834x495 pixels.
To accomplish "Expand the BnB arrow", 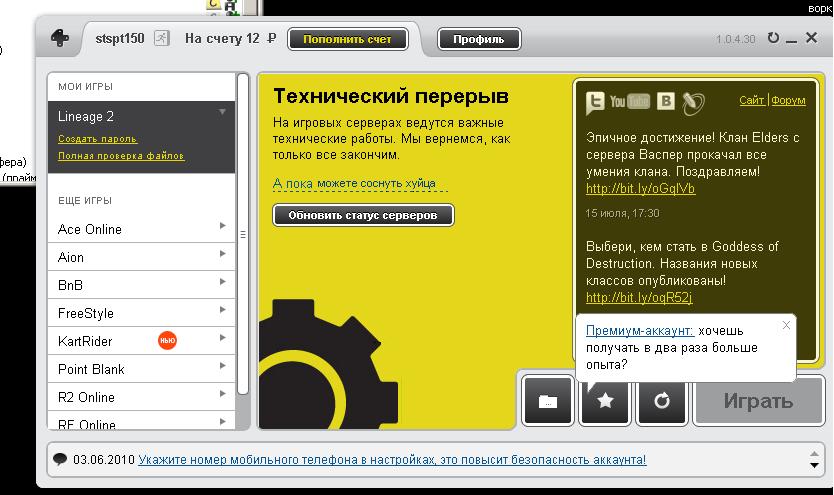I will 223,281.
